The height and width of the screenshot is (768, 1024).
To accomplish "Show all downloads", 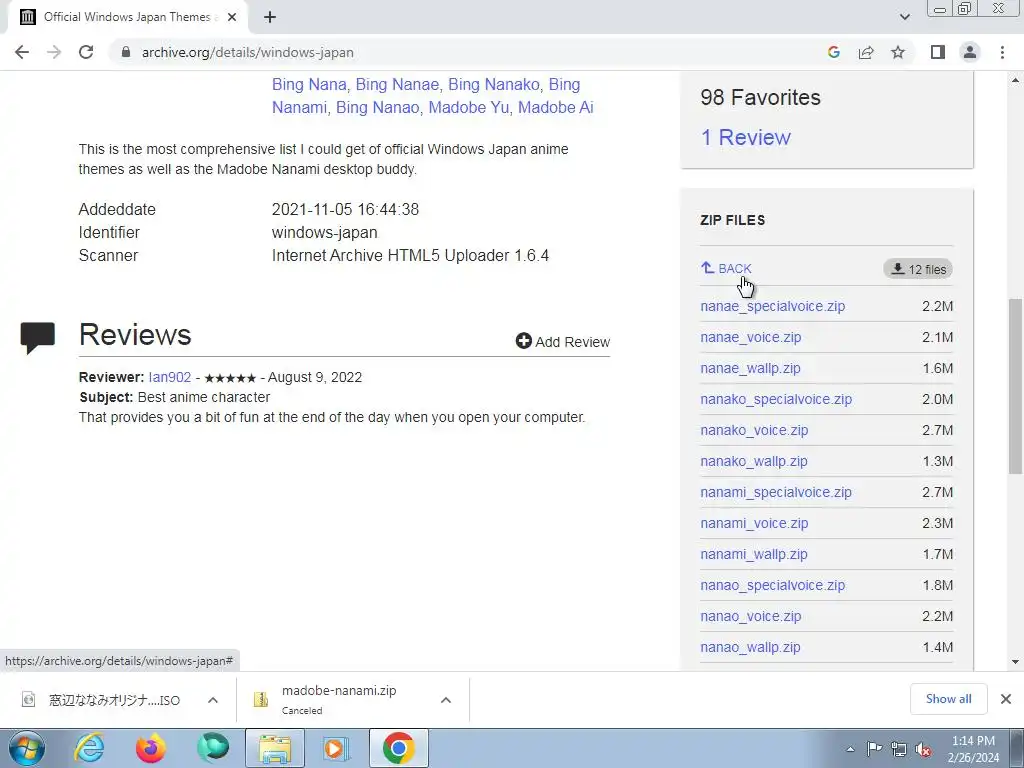I will 948,699.
